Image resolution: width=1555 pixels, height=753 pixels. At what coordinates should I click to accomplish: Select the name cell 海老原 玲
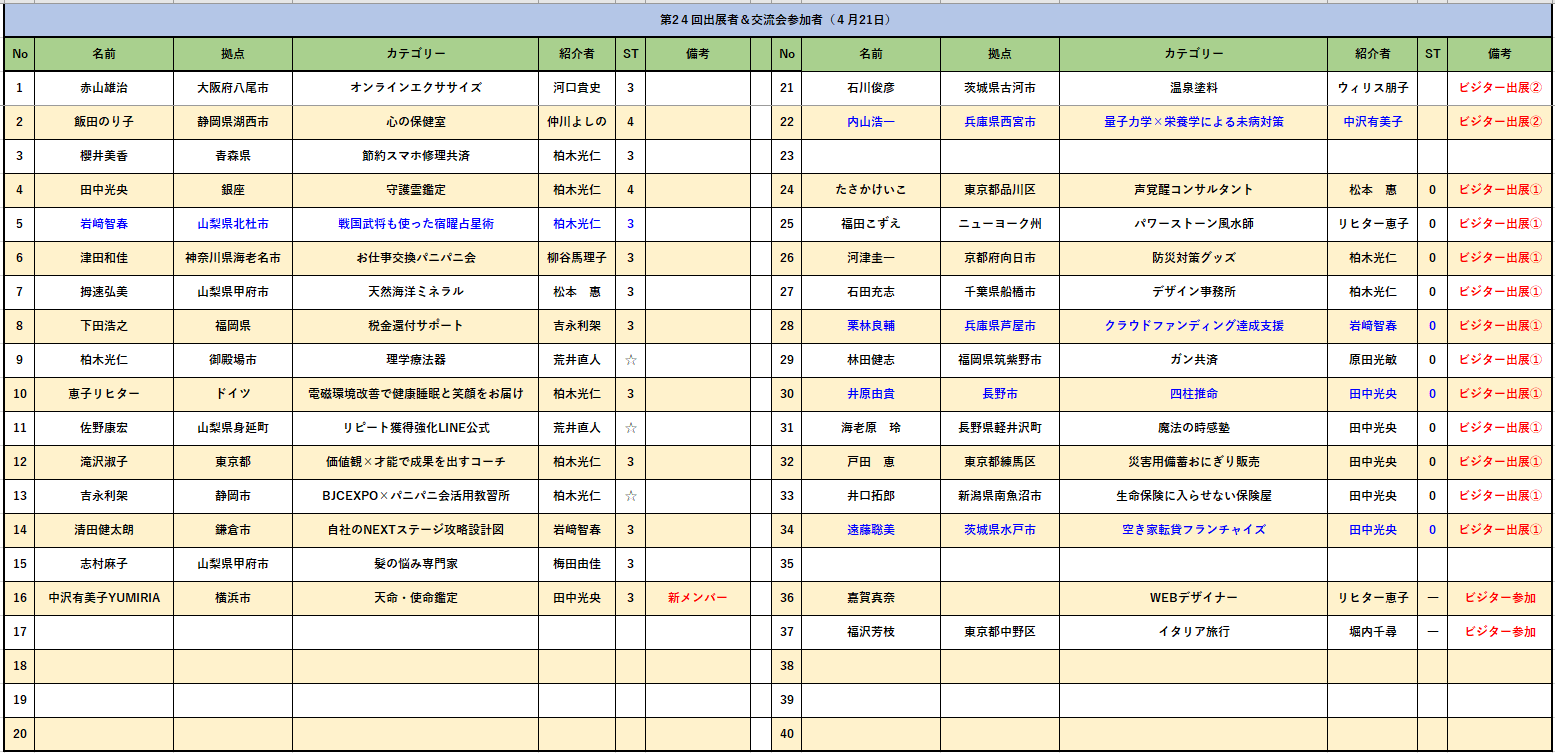(x=870, y=428)
